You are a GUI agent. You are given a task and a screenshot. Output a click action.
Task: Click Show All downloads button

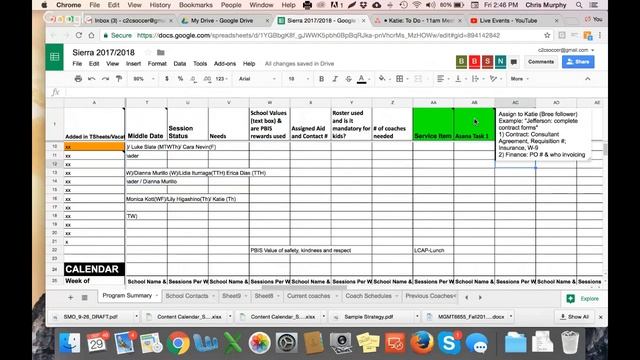coord(575,317)
